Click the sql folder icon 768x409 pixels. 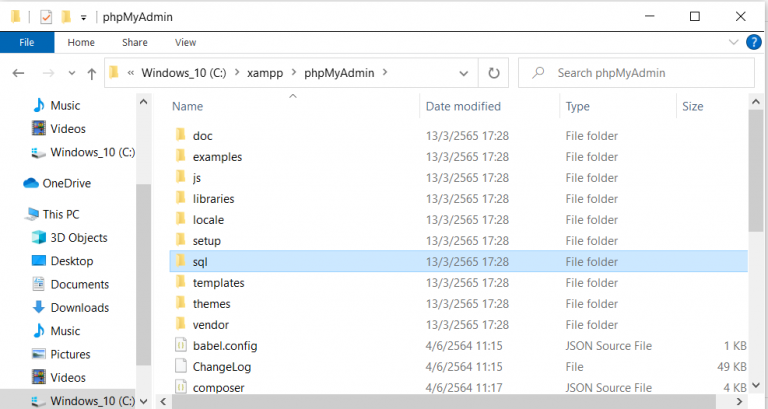point(181,261)
